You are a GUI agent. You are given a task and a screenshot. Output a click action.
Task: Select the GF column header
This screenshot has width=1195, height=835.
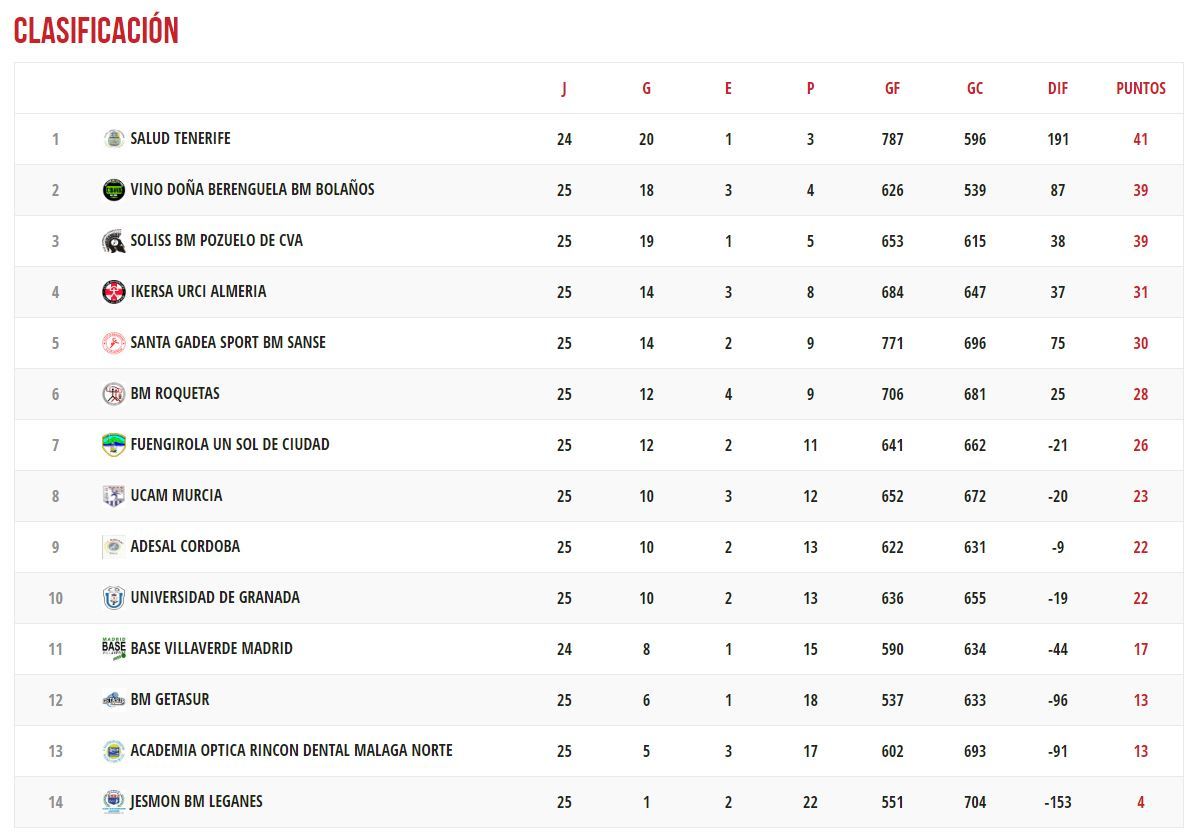coord(892,88)
